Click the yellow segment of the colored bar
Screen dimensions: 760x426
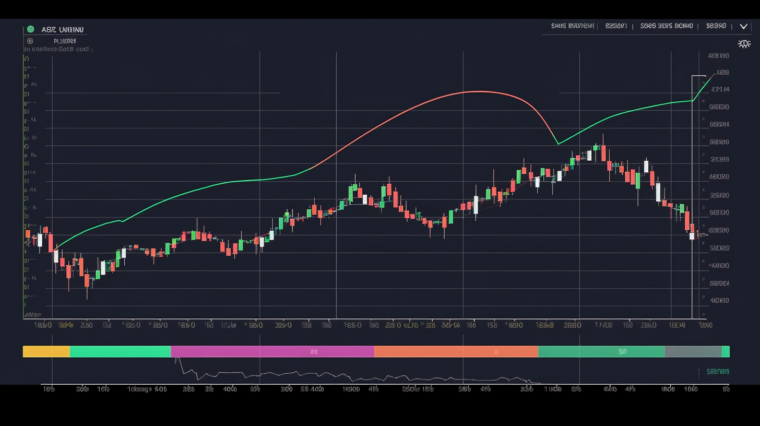point(46,352)
